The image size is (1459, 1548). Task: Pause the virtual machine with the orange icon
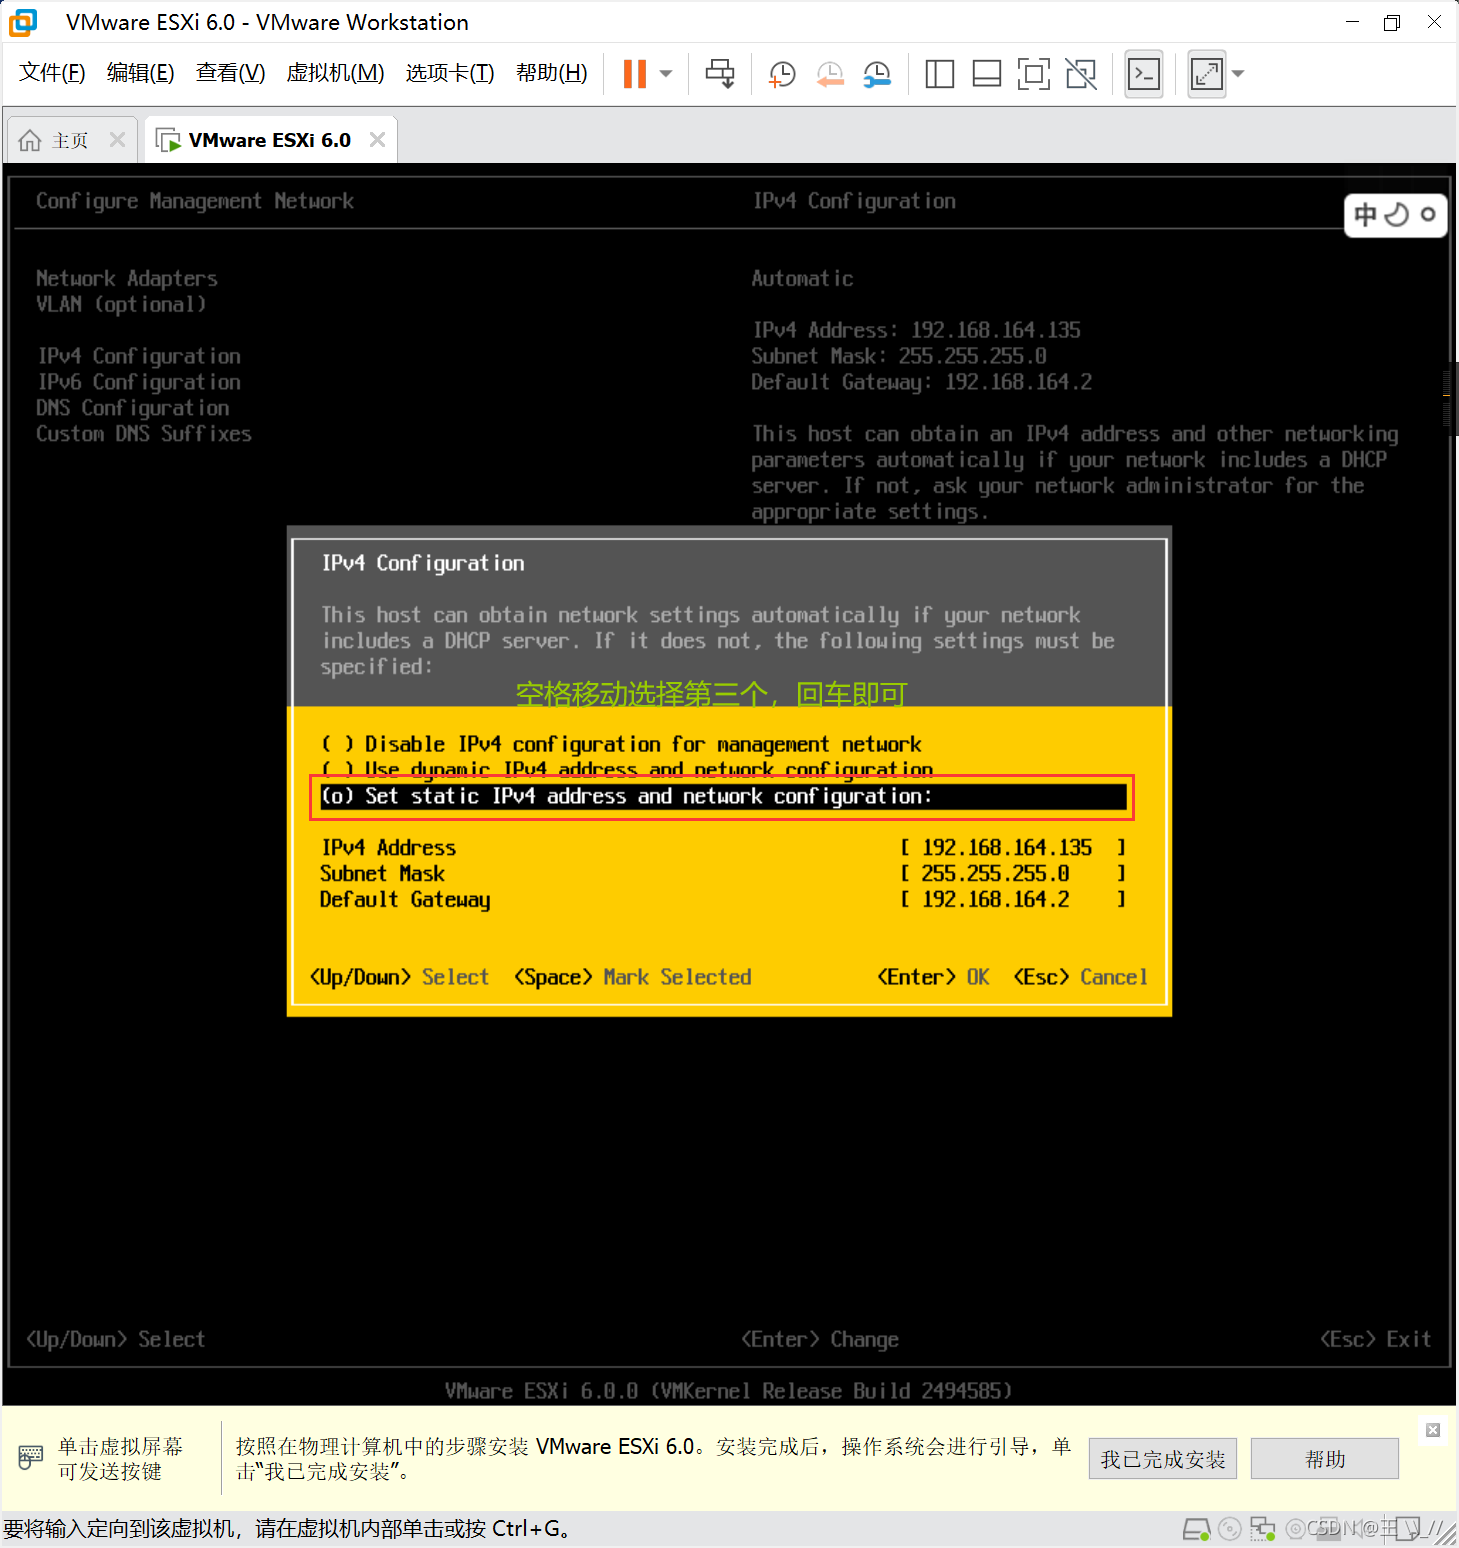[x=635, y=74]
